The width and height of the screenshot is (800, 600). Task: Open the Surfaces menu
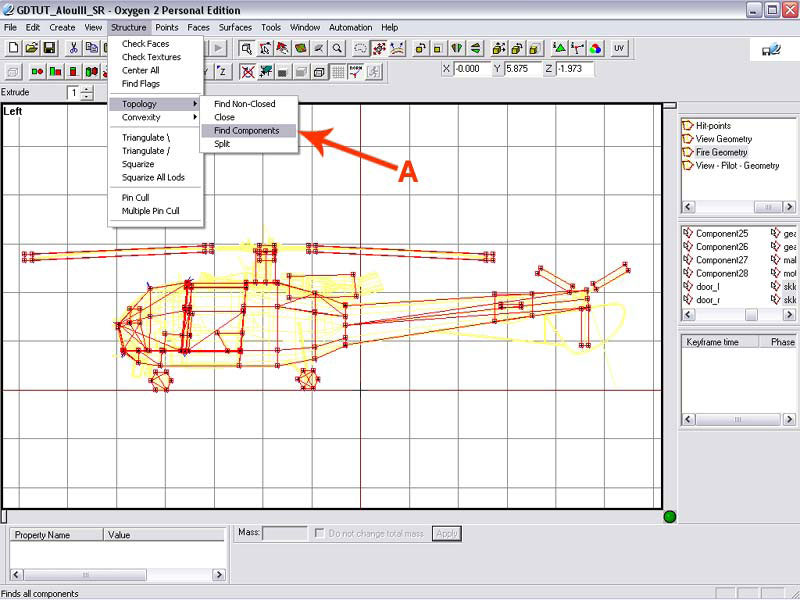[235, 27]
